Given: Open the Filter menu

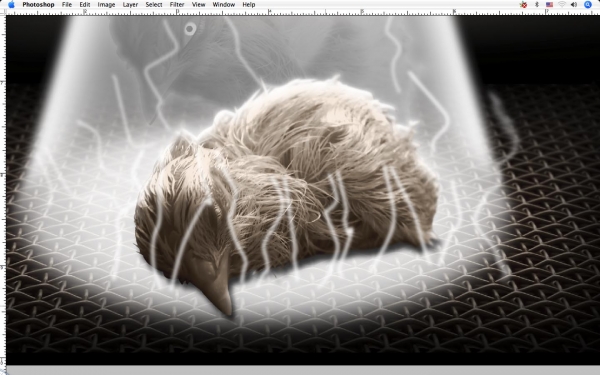Looking at the screenshot, I should tap(177, 5).
